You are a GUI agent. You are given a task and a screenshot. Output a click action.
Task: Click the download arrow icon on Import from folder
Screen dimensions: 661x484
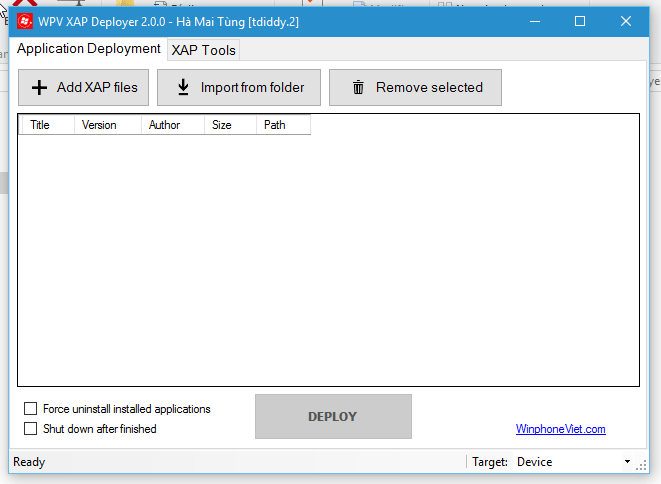183,87
